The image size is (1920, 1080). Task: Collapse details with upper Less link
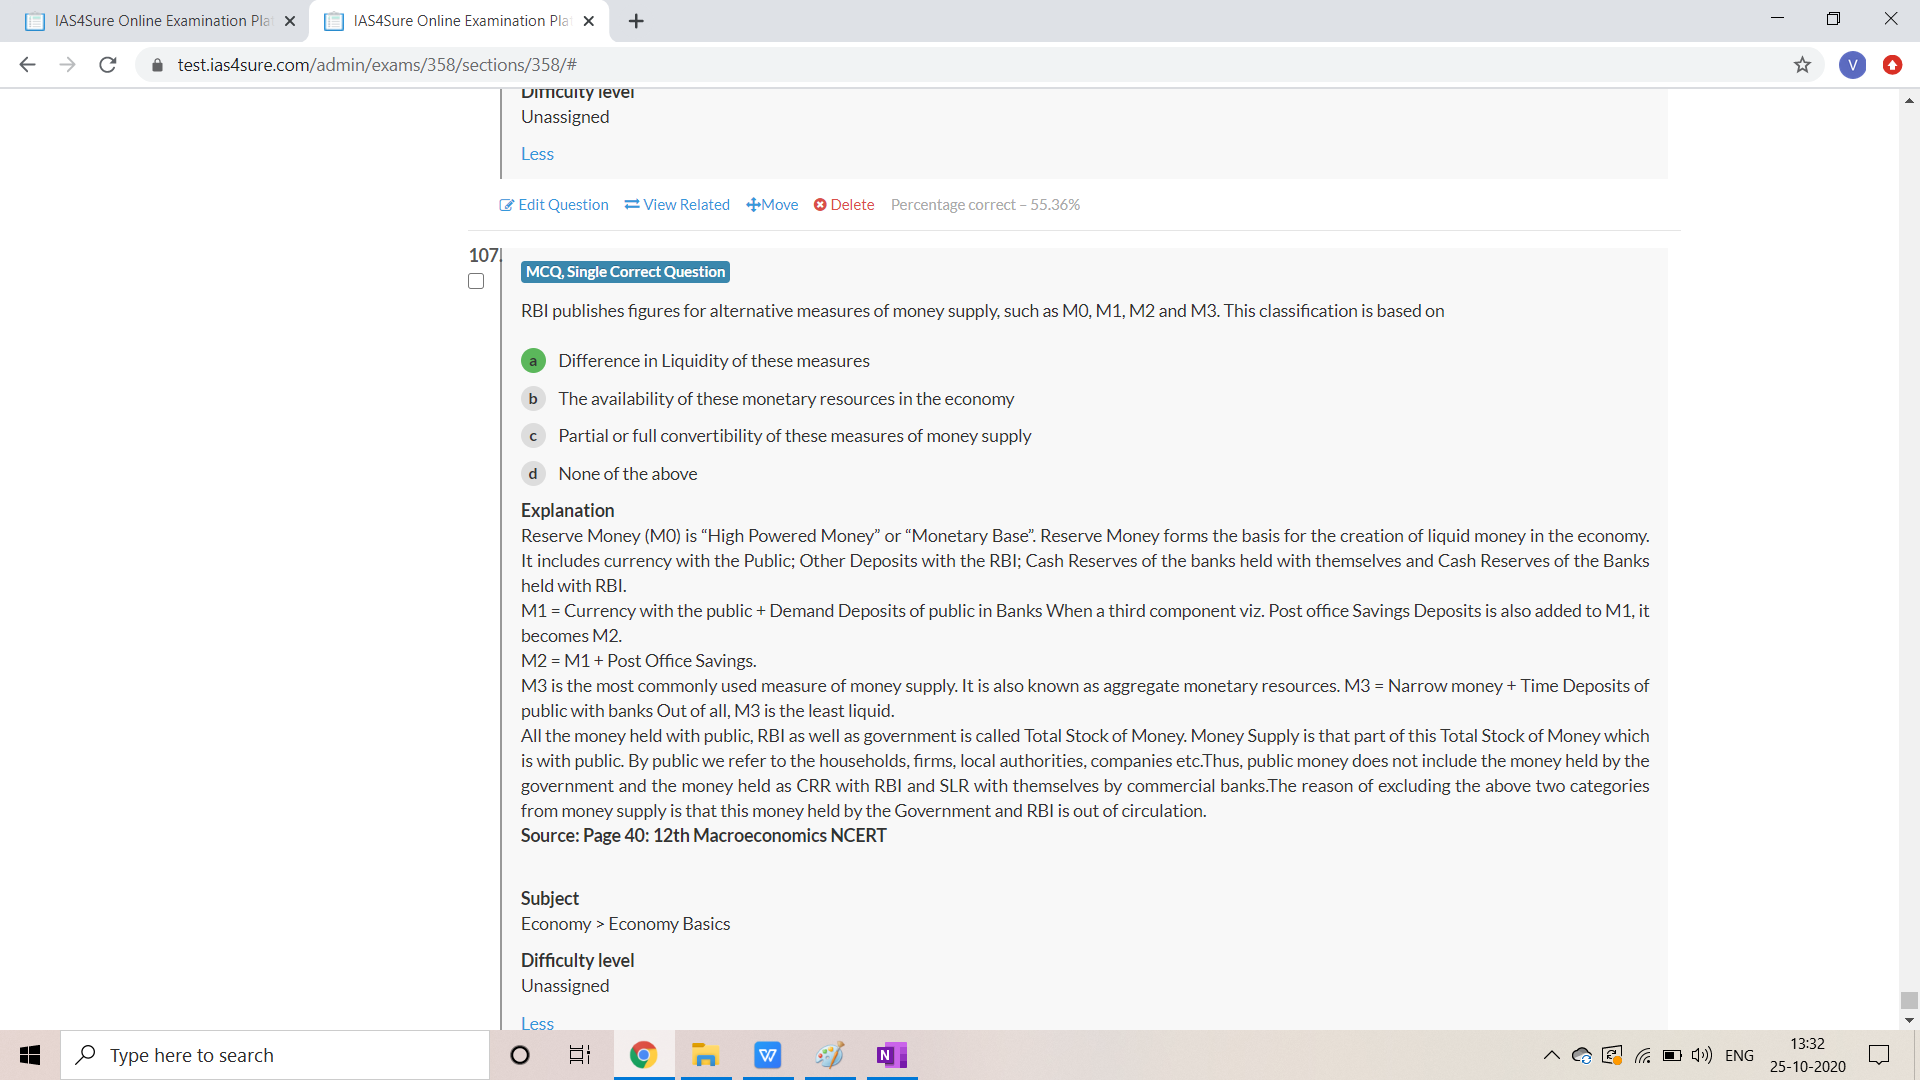pyautogui.click(x=537, y=154)
